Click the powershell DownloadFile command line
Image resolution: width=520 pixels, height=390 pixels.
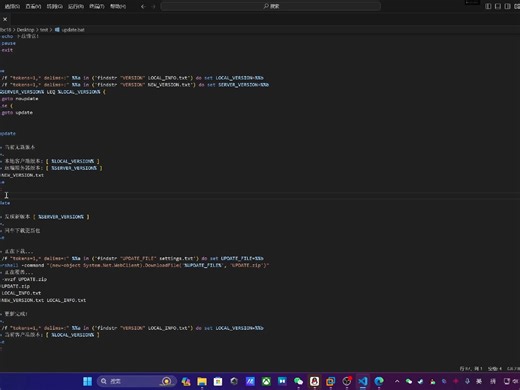tap(135, 265)
